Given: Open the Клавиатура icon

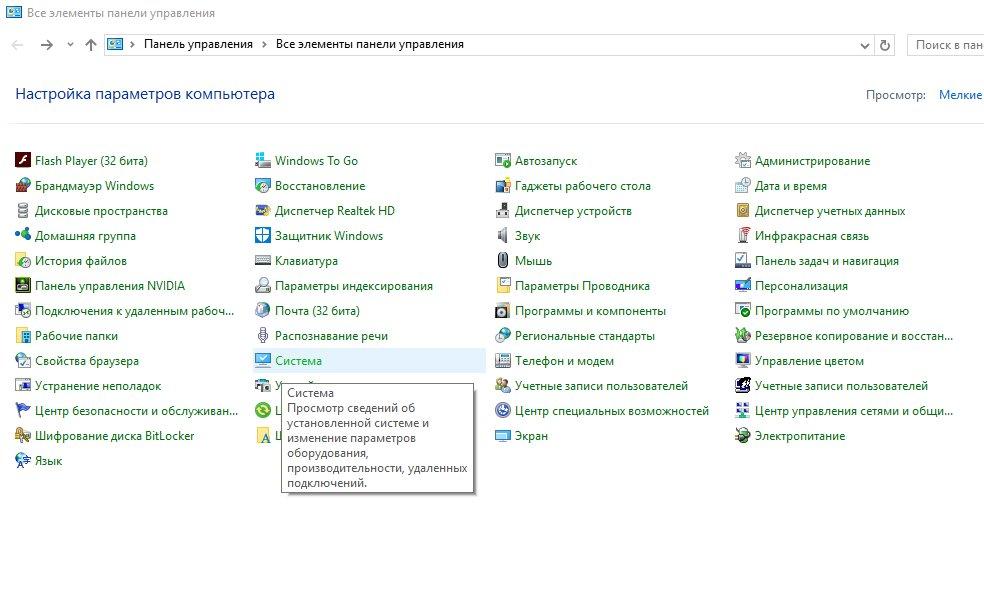Looking at the screenshot, I should click(x=262, y=260).
